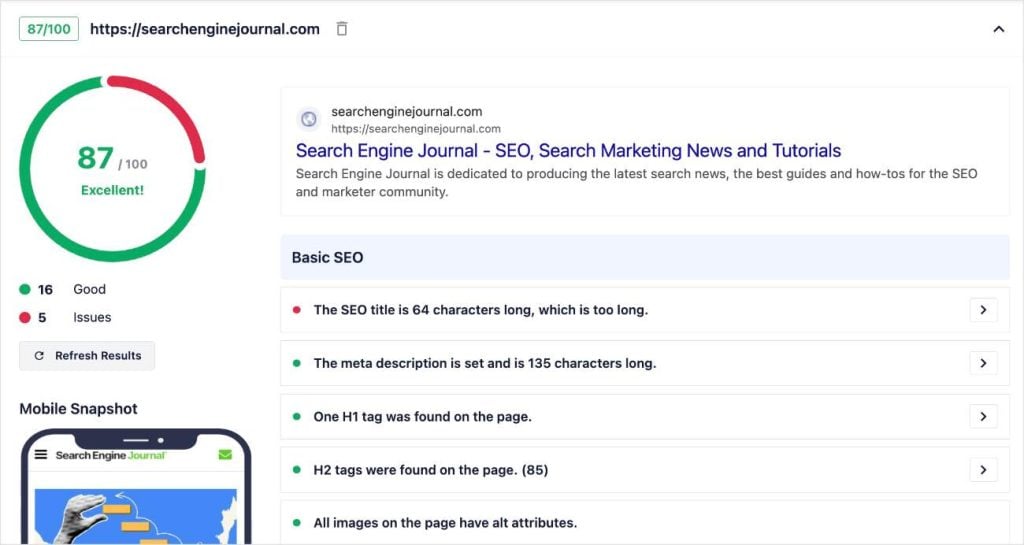Click the preview URL https://searchenginejournal.com
The width and height of the screenshot is (1024, 545).
[416, 129]
